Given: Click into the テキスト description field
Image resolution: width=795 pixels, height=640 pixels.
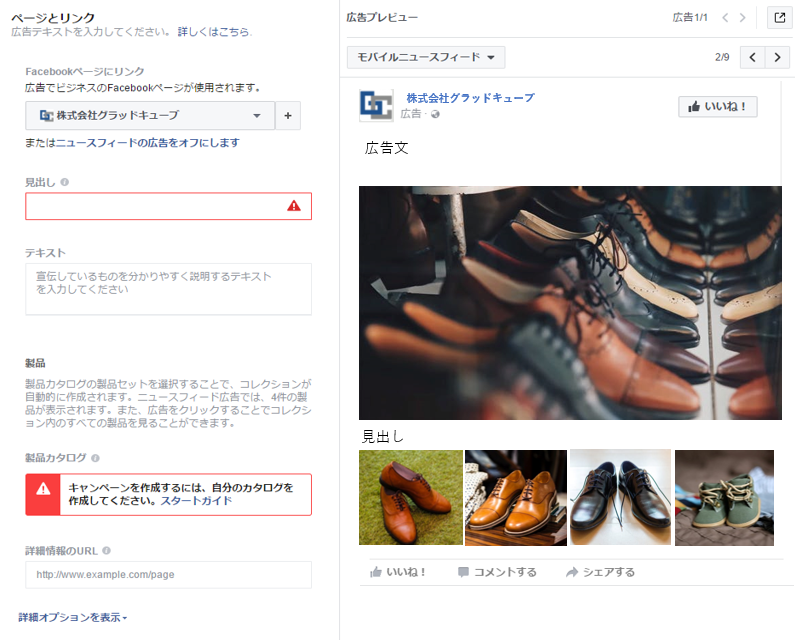Looking at the screenshot, I should point(168,289).
